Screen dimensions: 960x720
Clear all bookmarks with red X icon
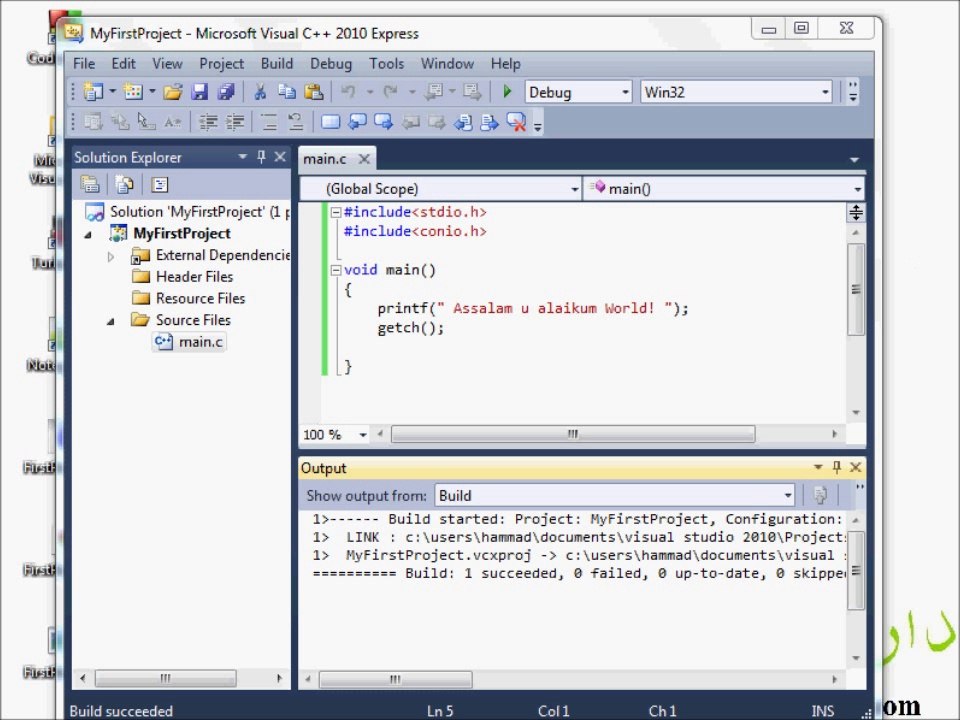[516, 122]
